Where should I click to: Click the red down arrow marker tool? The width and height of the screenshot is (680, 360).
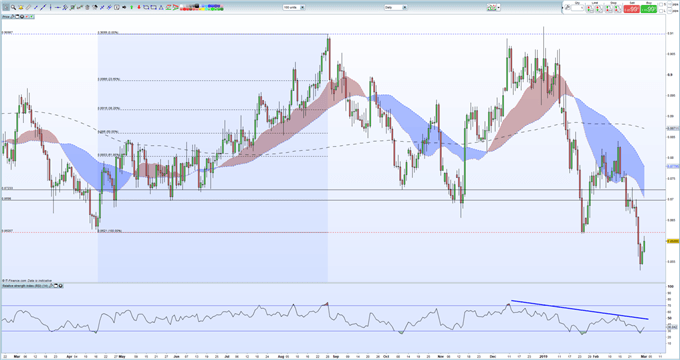click(139, 7)
